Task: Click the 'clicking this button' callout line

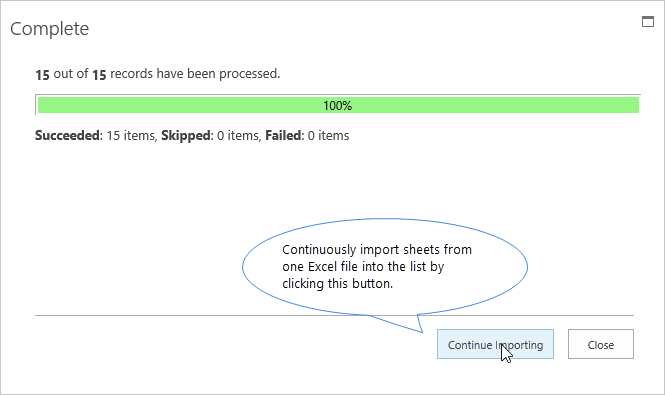Action: [x=338, y=283]
